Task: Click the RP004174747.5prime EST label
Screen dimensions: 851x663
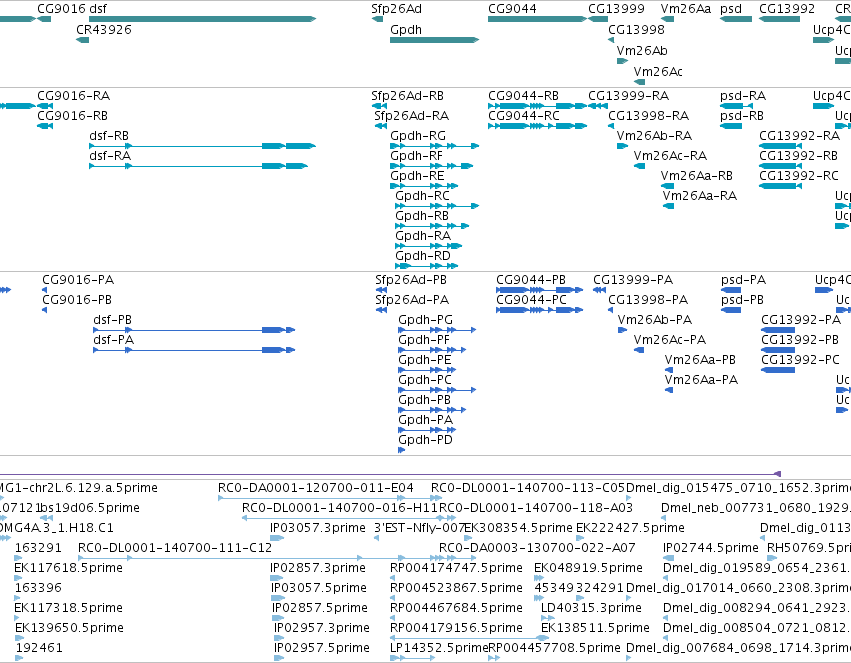Action: [456, 568]
